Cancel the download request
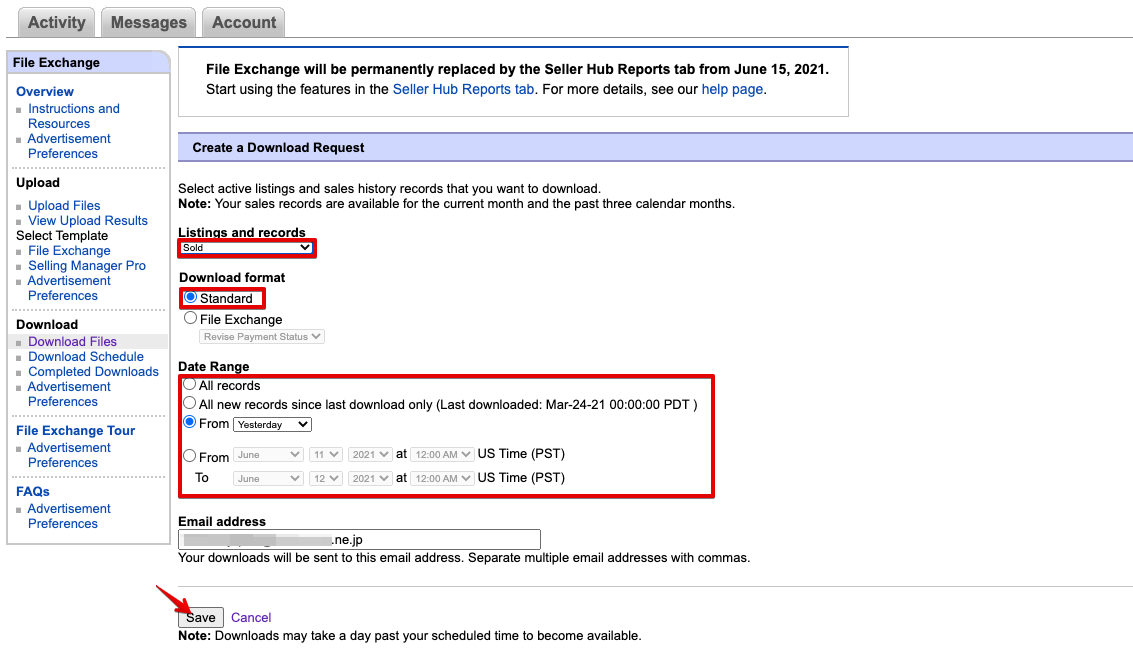The height and width of the screenshot is (654, 1133). click(251, 618)
